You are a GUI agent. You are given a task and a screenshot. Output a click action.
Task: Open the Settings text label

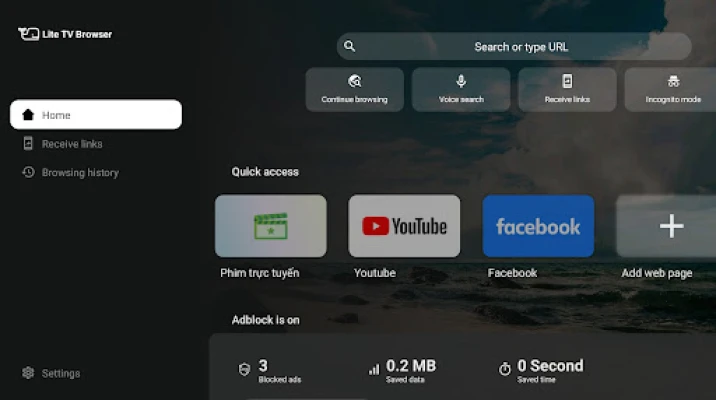(61, 373)
